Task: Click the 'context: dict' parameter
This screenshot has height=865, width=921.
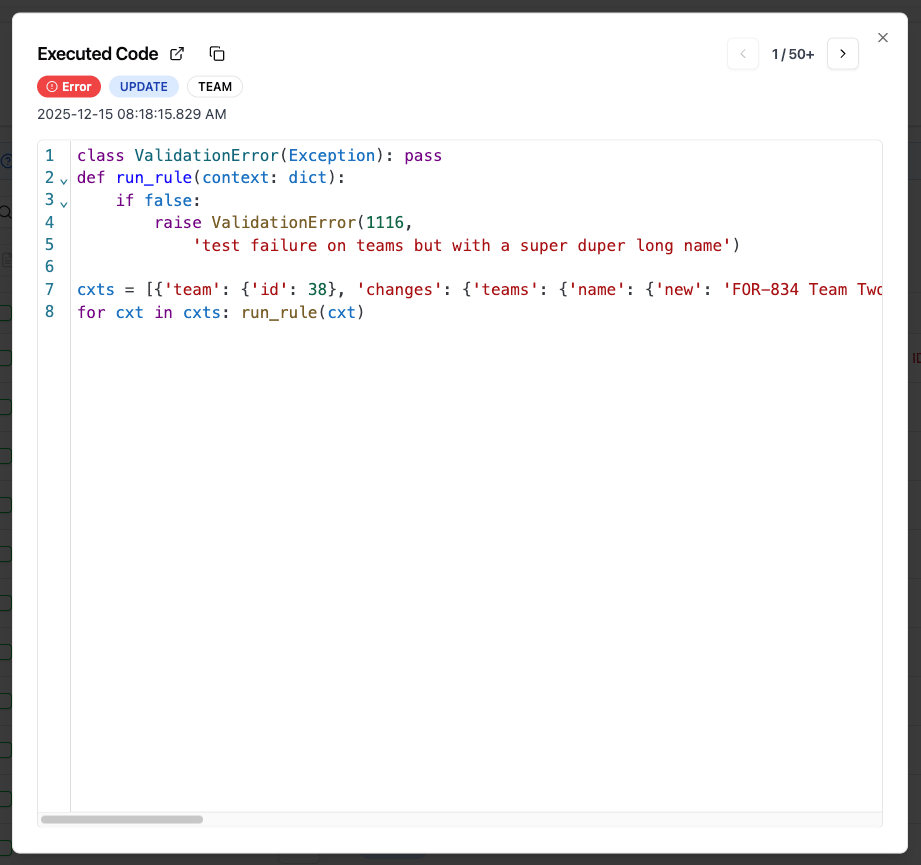Action: (x=264, y=178)
